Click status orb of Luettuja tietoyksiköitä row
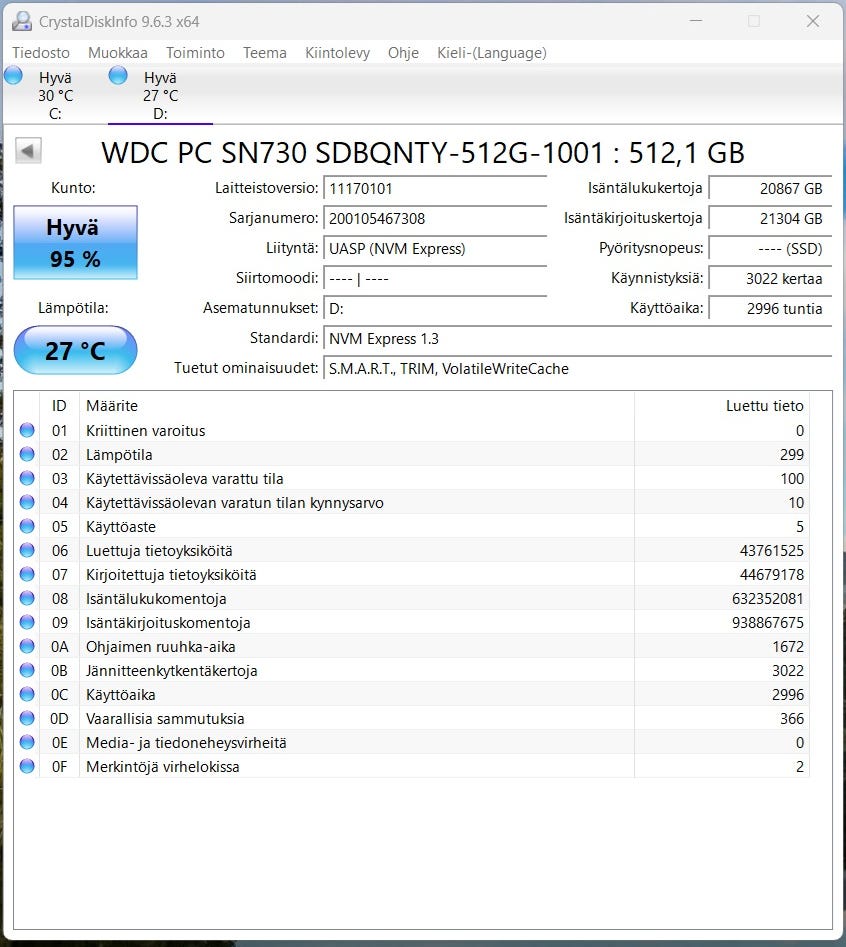 27,550
